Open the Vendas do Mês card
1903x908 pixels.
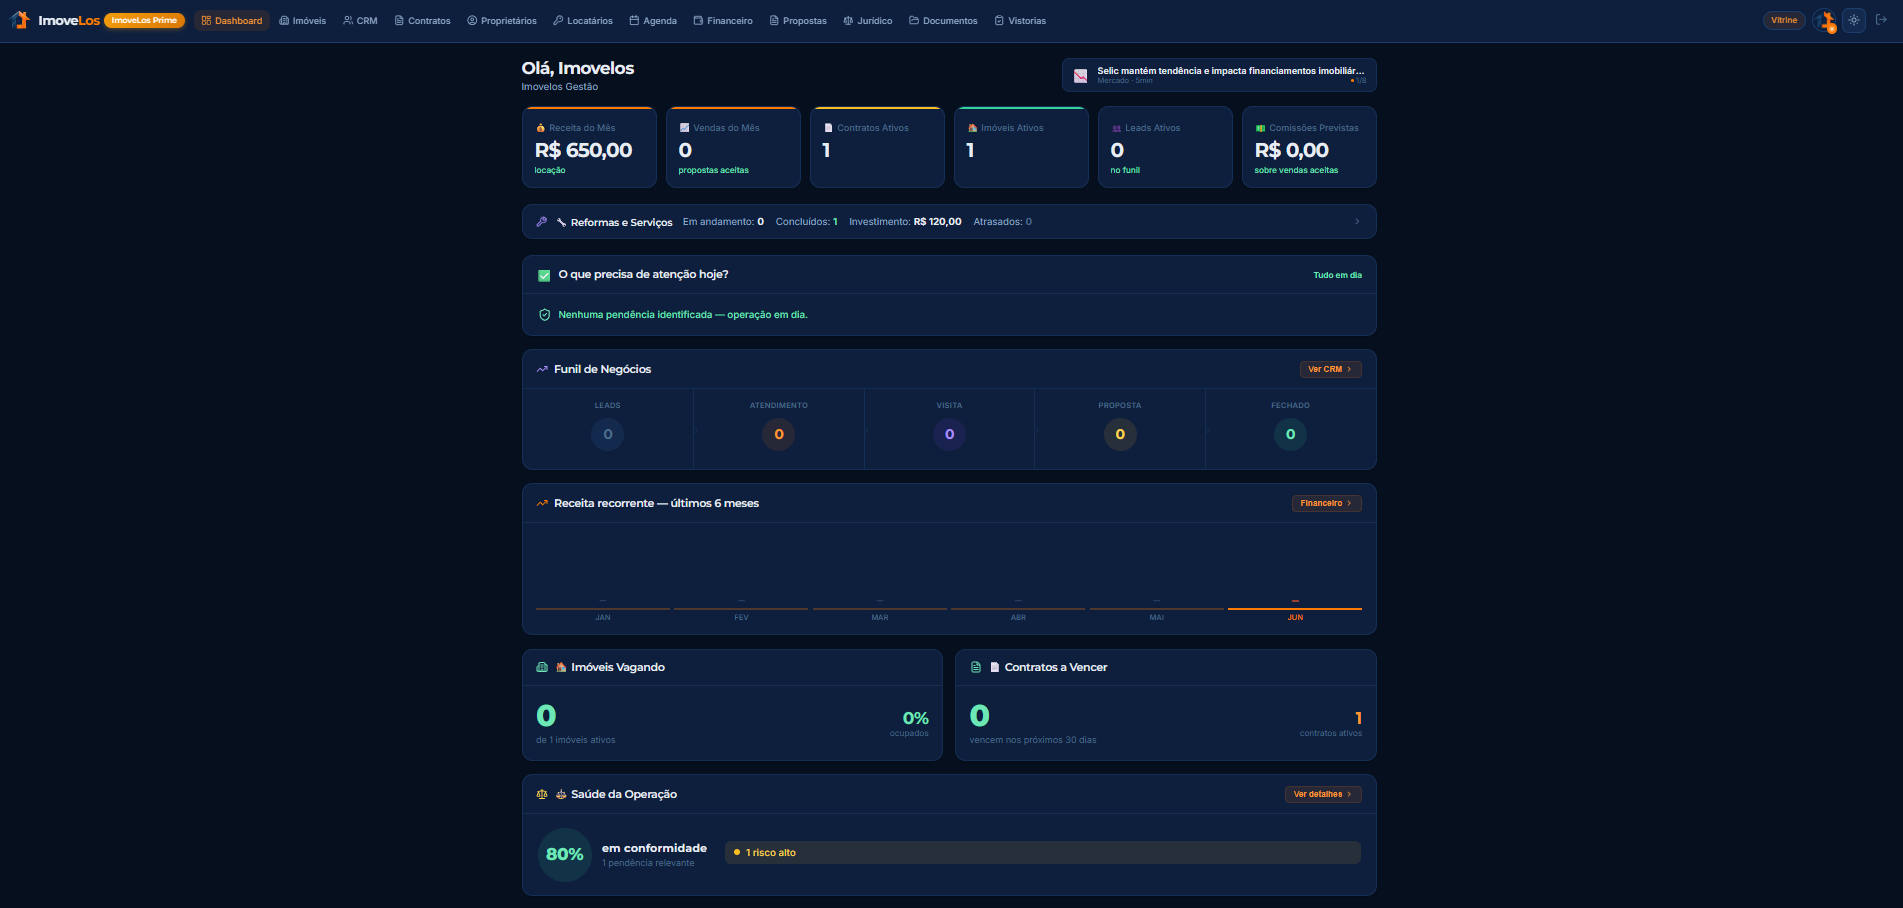(x=733, y=147)
